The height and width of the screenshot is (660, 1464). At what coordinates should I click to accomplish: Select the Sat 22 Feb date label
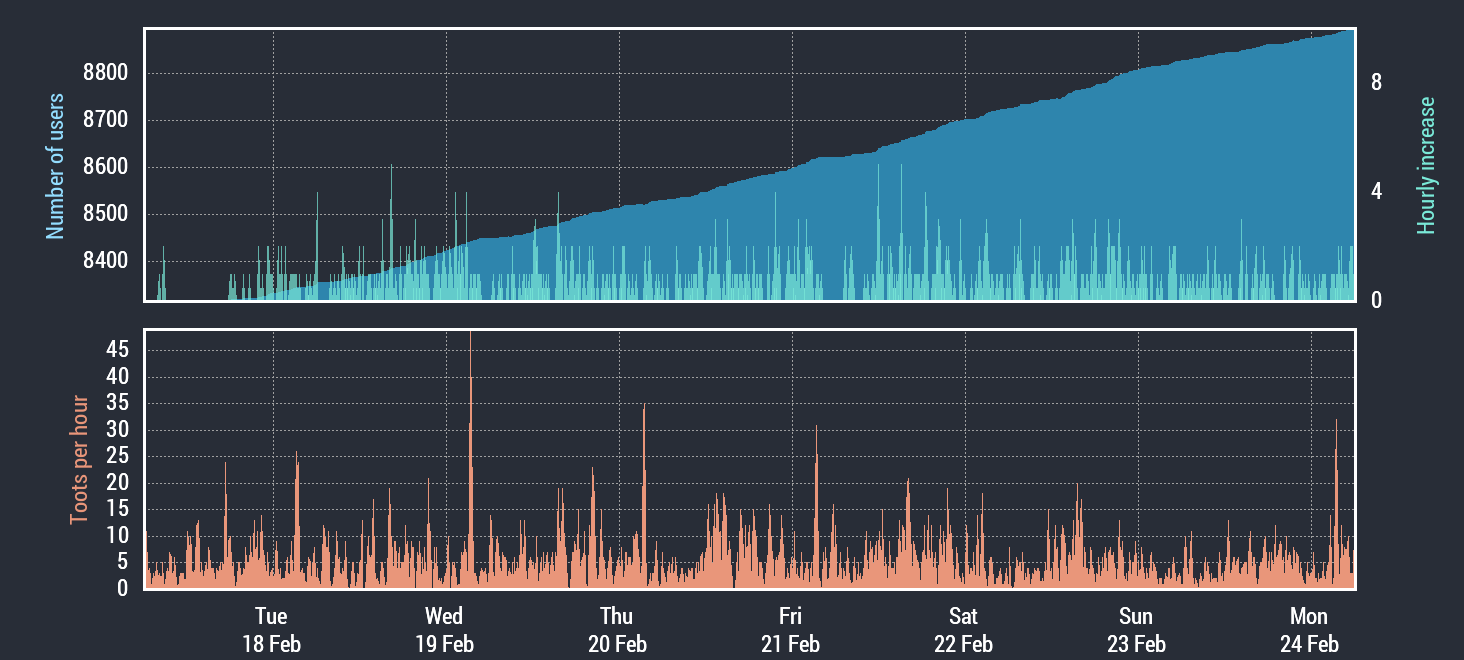coord(963,629)
